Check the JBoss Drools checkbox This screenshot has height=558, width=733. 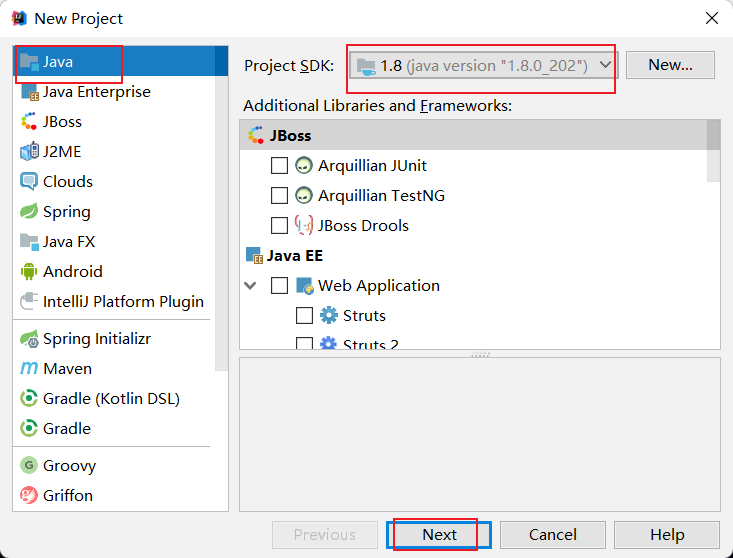(x=280, y=225)
